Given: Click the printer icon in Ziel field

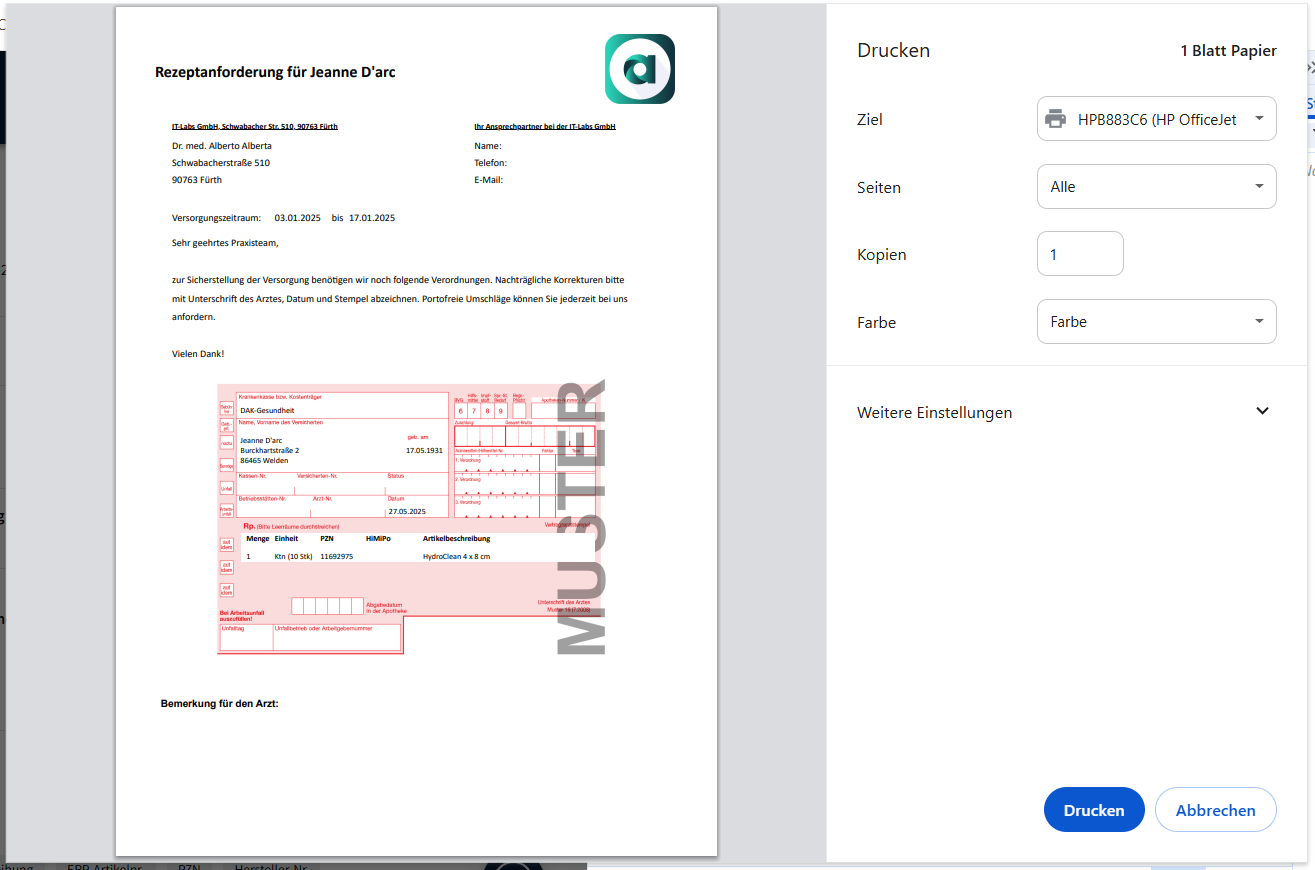Looking at the screenshot, I should coord(1055,119).
